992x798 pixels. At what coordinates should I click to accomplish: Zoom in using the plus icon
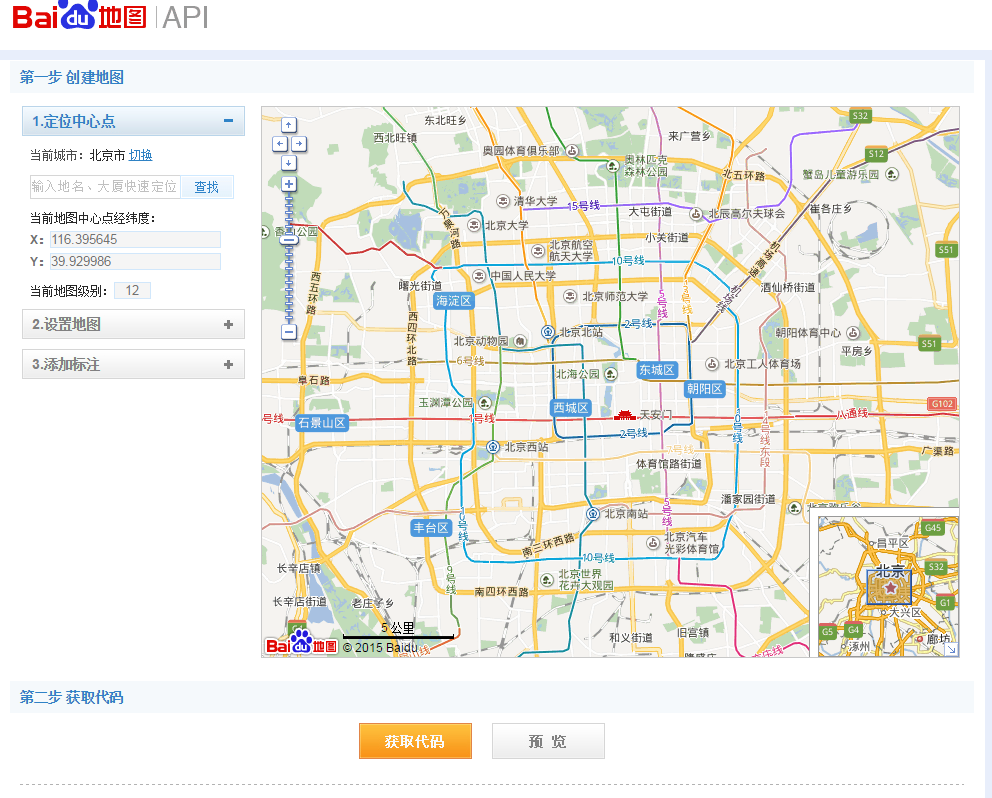288,183
